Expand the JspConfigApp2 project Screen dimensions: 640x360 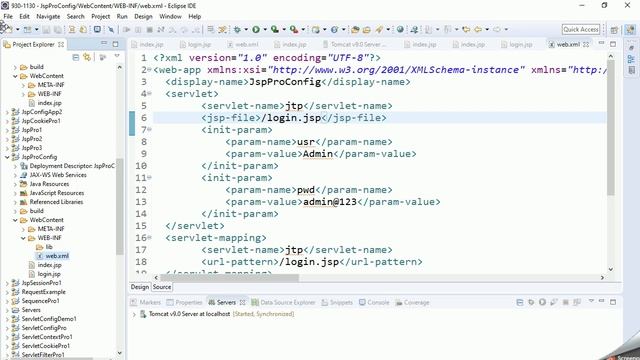click(x=7, y=112)
